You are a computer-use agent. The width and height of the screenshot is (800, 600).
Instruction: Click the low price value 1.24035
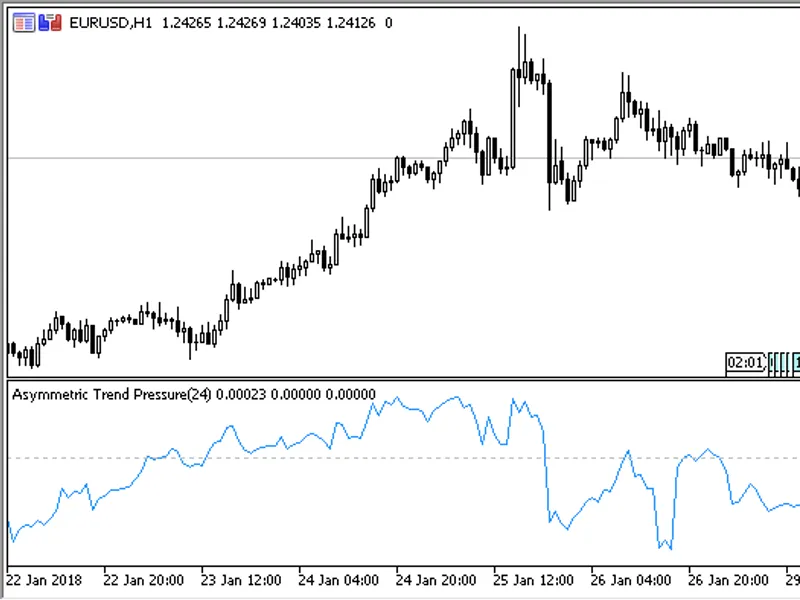pos(296,23)
